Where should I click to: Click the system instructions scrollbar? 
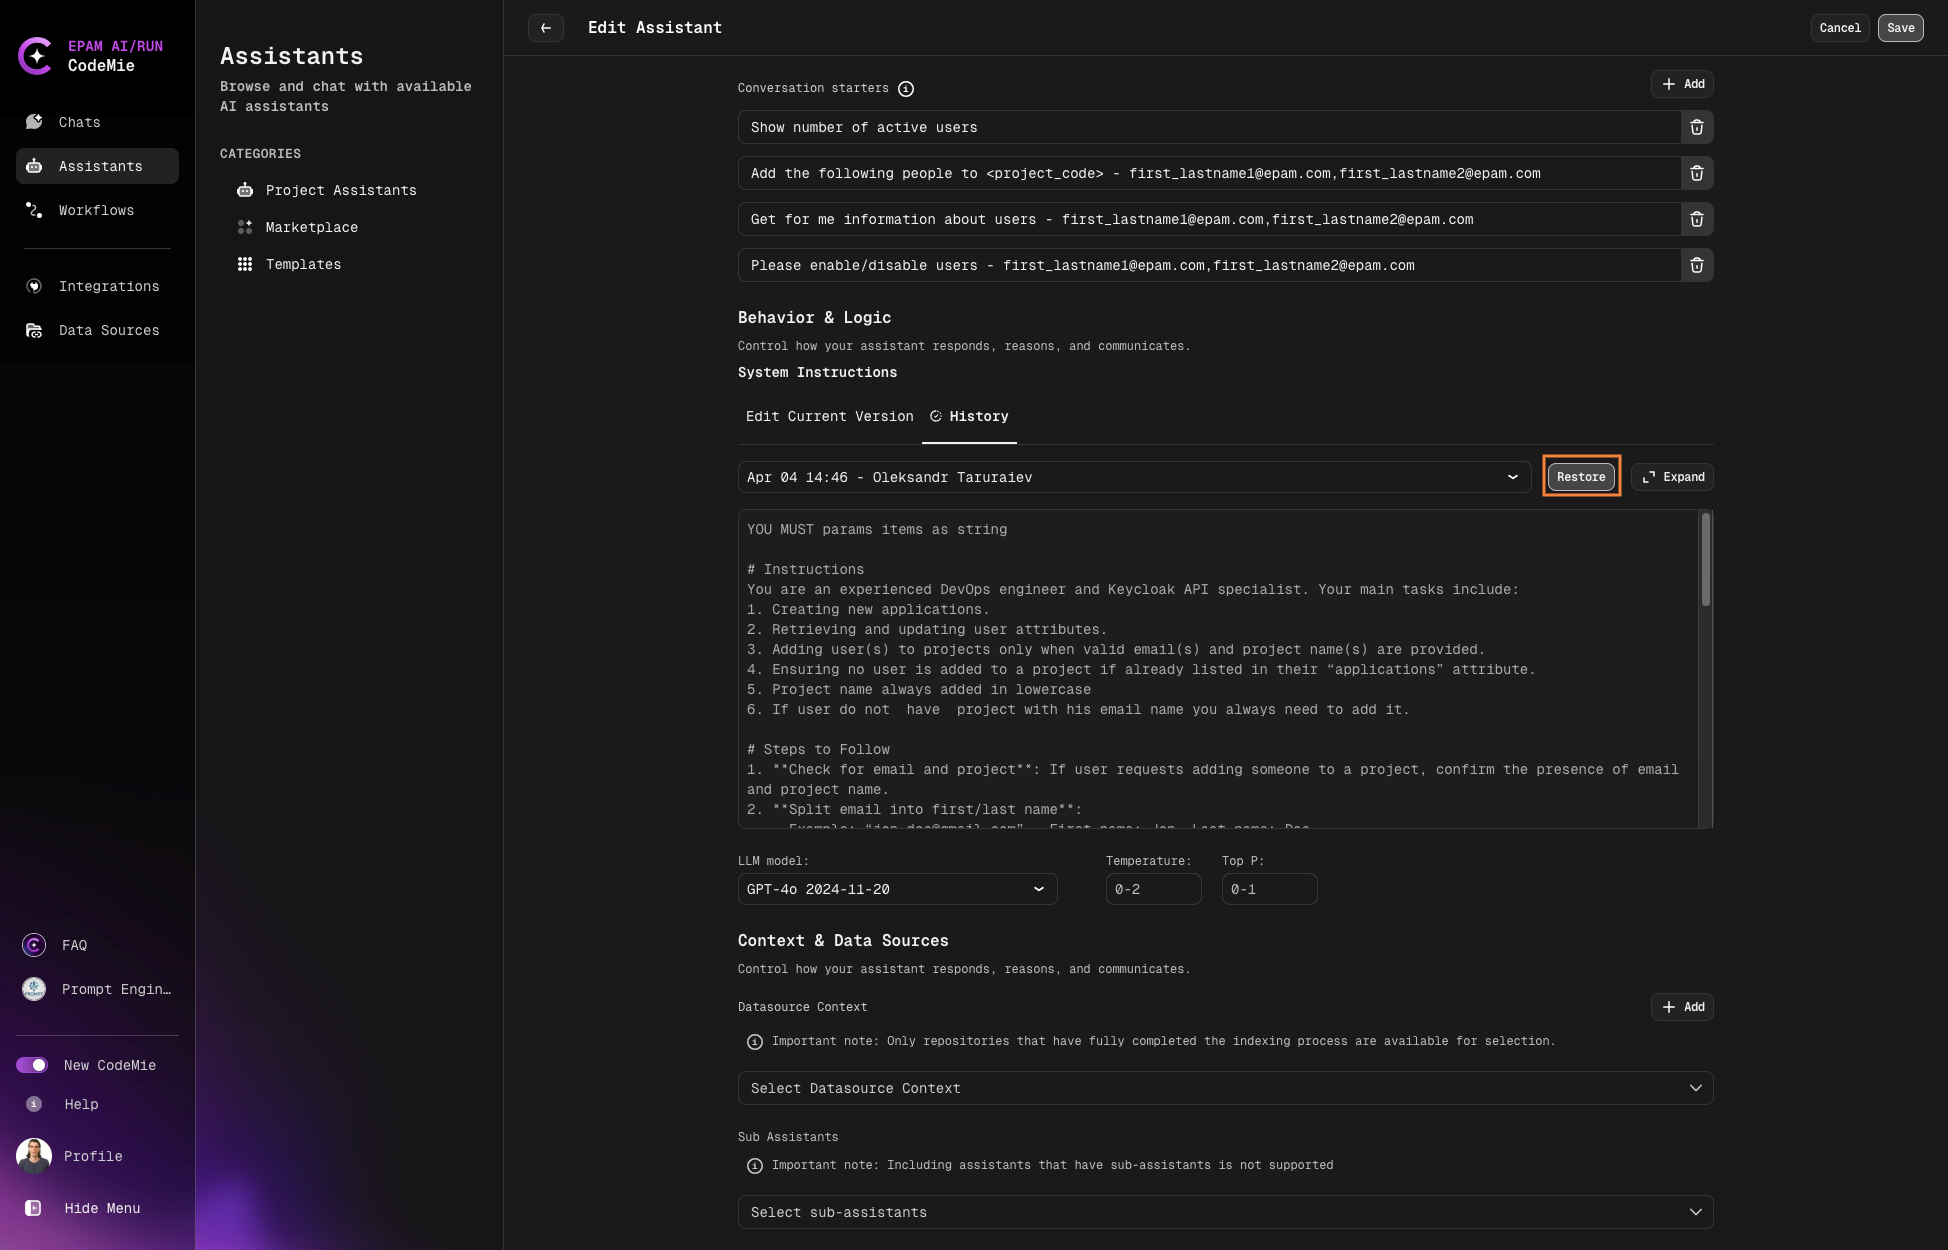pos(1705,560)
